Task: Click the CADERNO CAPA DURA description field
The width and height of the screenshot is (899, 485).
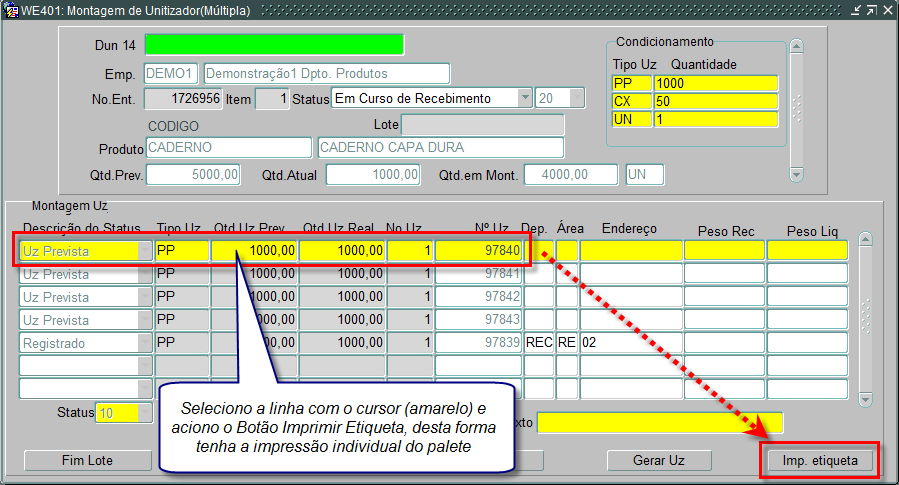Action: pyautogui.click(x=441, y=147)
